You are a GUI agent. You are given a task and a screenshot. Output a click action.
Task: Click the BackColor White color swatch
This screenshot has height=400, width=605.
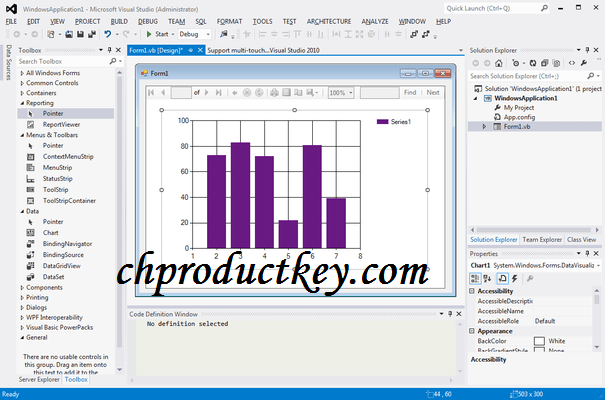(x=539, y=341)
